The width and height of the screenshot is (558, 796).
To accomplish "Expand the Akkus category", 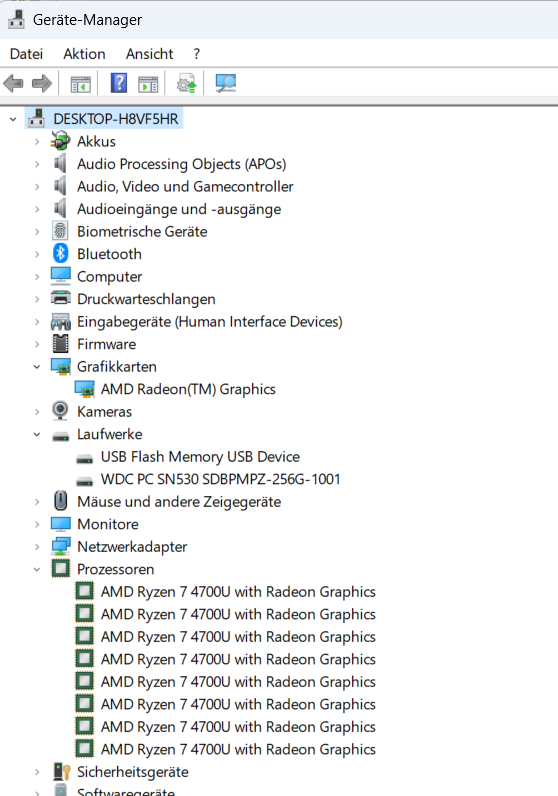I will coord(37,142).
